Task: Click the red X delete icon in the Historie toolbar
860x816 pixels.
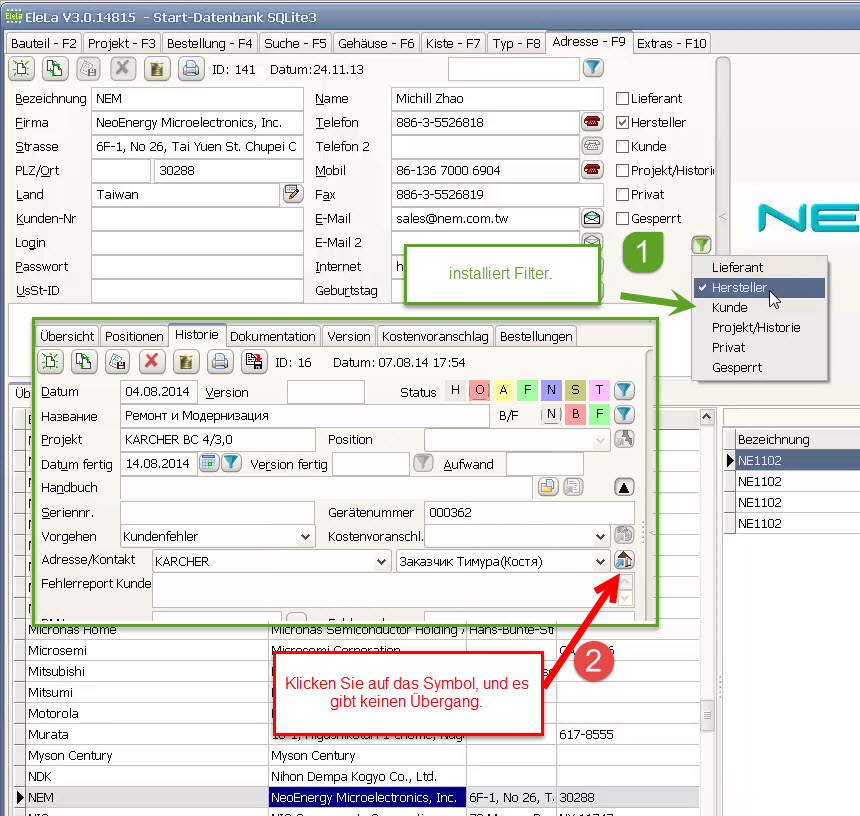Action: (152, 361)
